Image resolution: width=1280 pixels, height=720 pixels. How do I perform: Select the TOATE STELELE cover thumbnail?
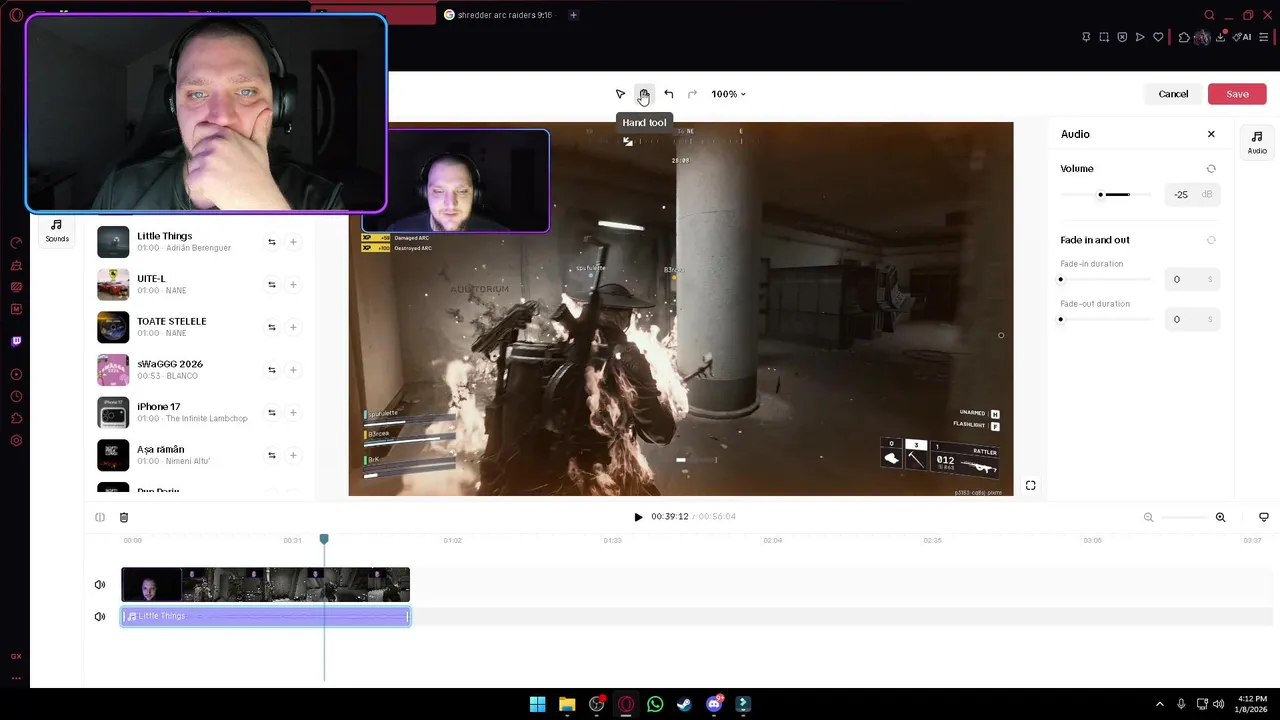[x=113, y=327]
